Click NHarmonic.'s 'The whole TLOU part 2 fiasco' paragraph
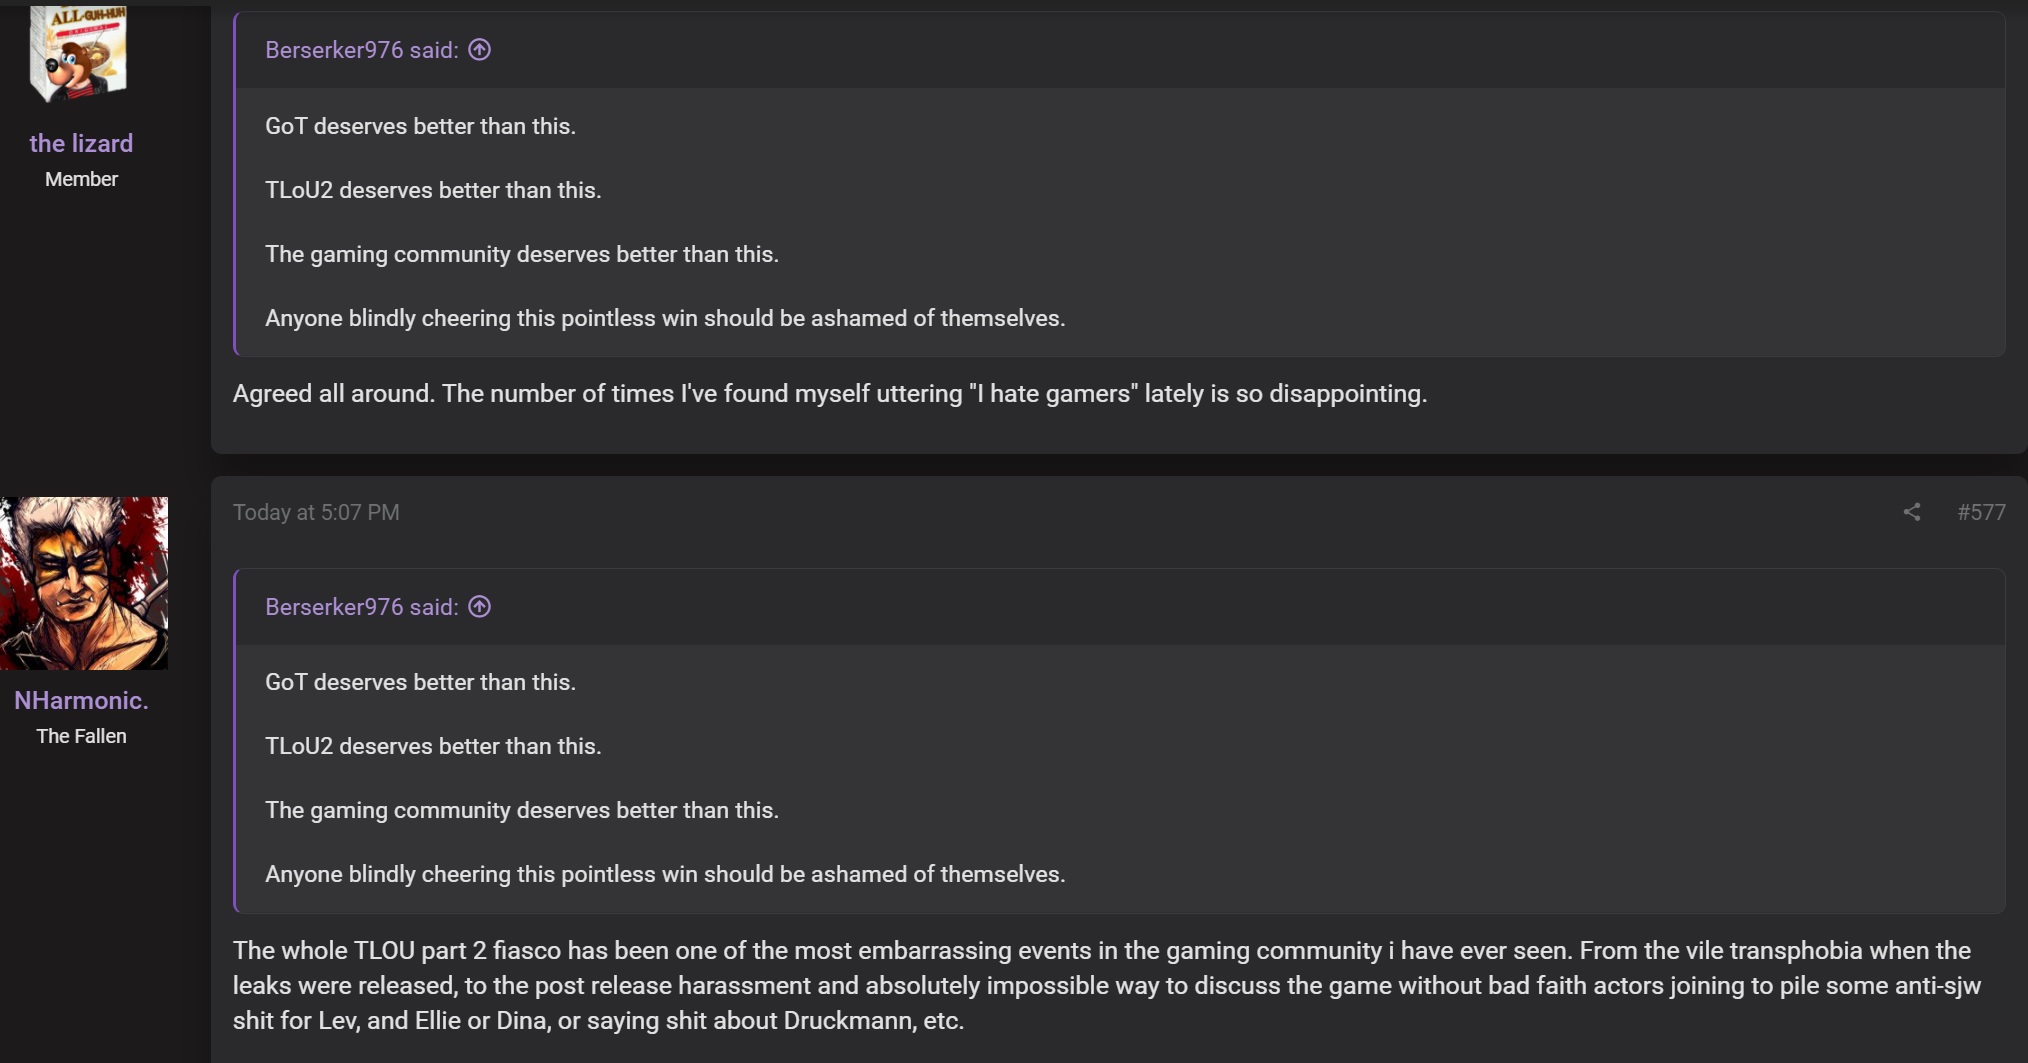2028x1063 pixels. (x=1107, y=985)
